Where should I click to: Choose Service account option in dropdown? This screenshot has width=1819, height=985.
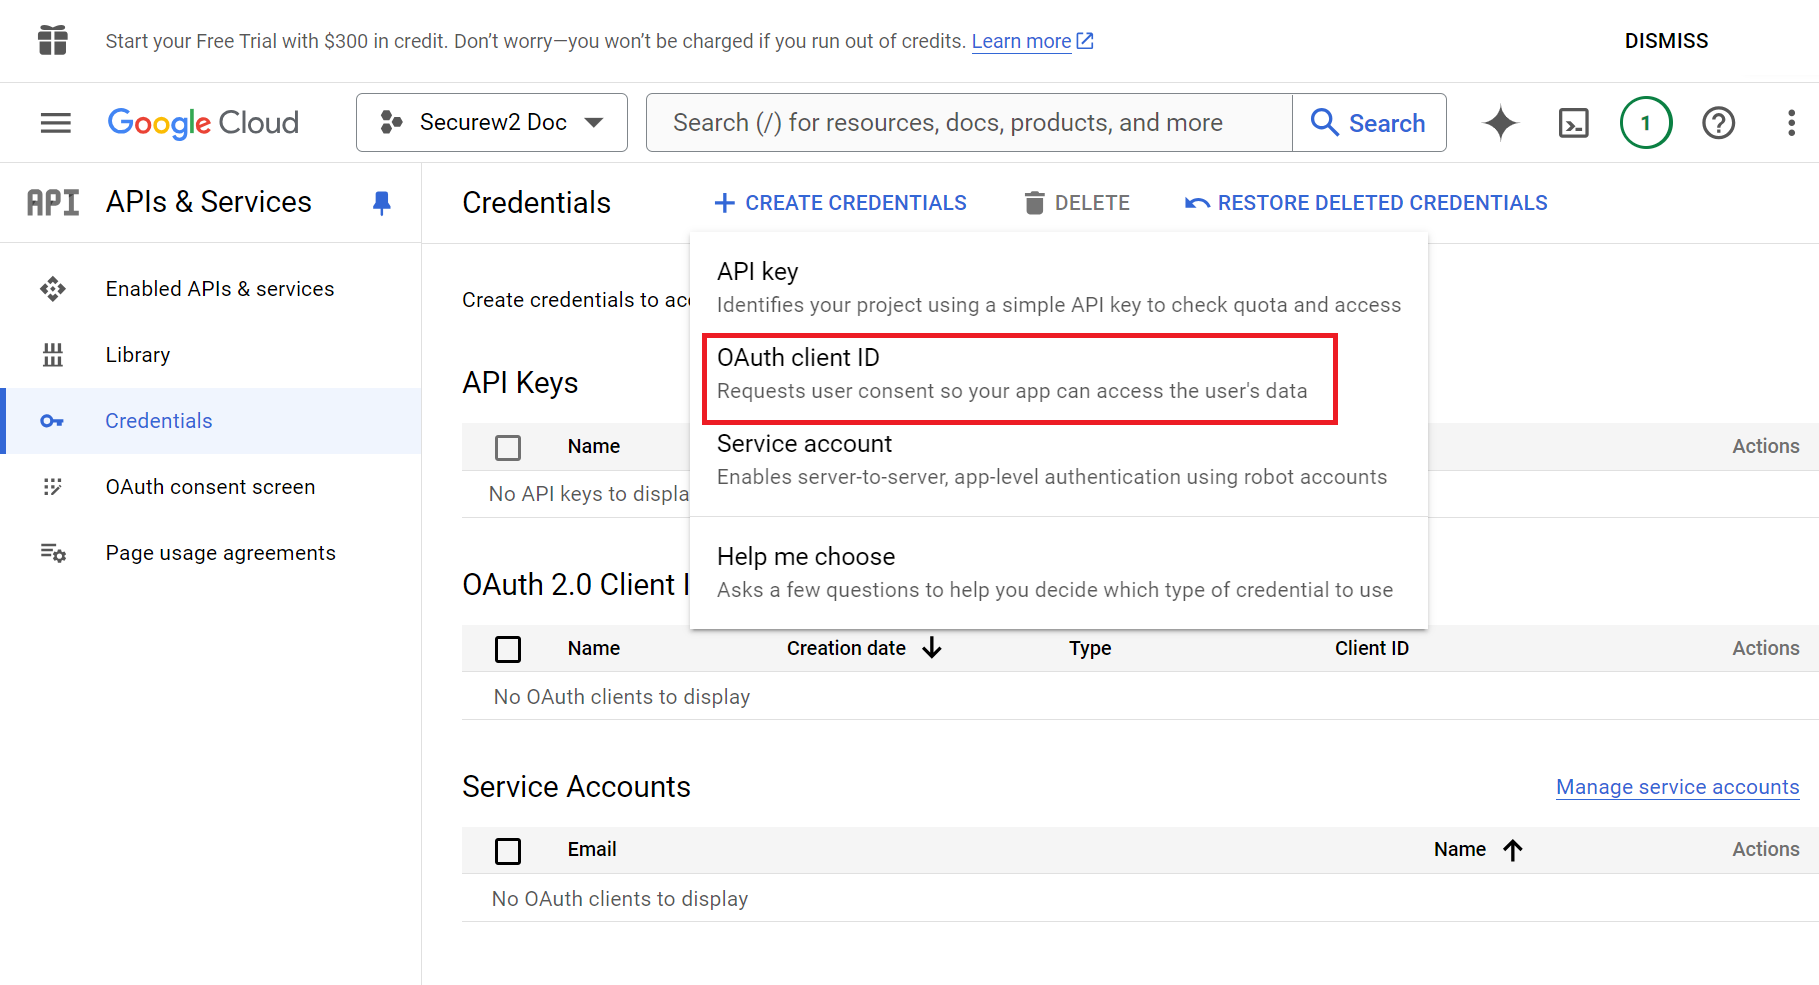tap(1052, 460)
